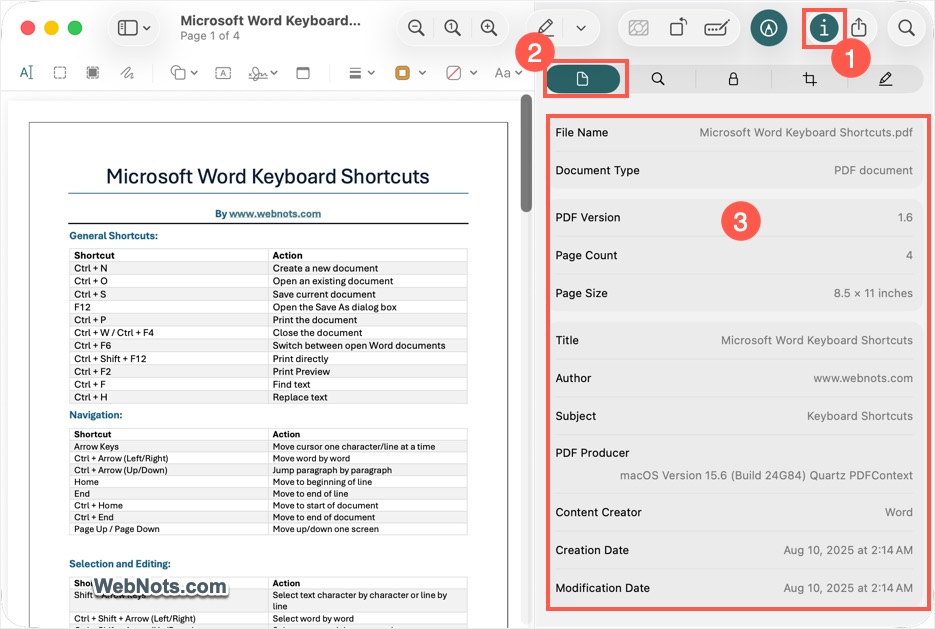This screenshot has height=629, width=935.
Task: Select the highlight pen tool
Action: pyautogui.click(x=545, y=28)
